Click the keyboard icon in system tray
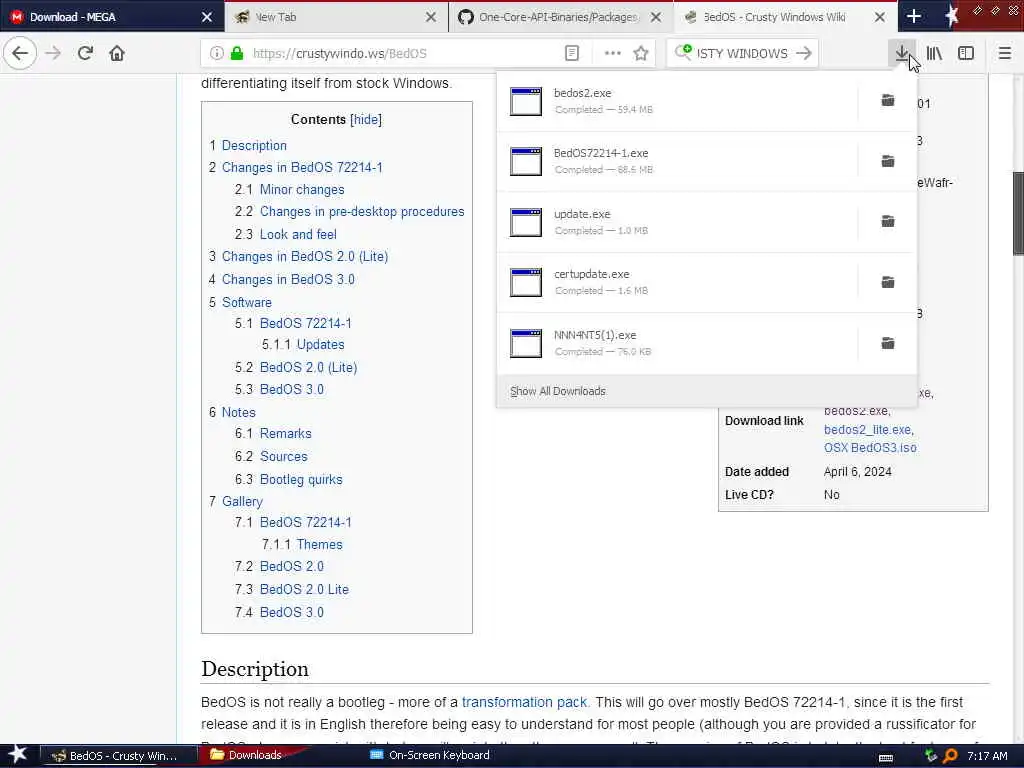 [x=886, y=757]
